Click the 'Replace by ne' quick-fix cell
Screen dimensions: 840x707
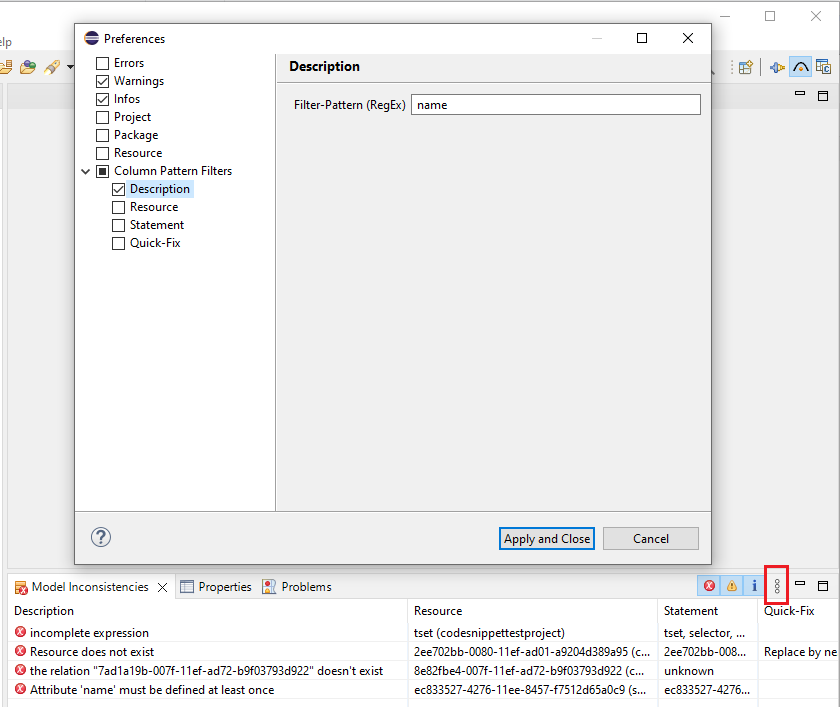[800, 652]
